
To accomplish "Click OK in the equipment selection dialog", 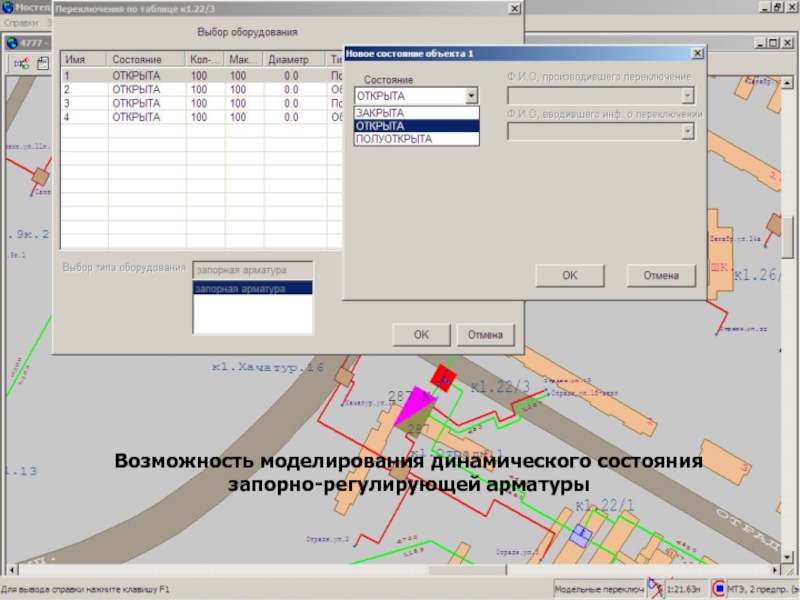I will (x=421, y=335).
